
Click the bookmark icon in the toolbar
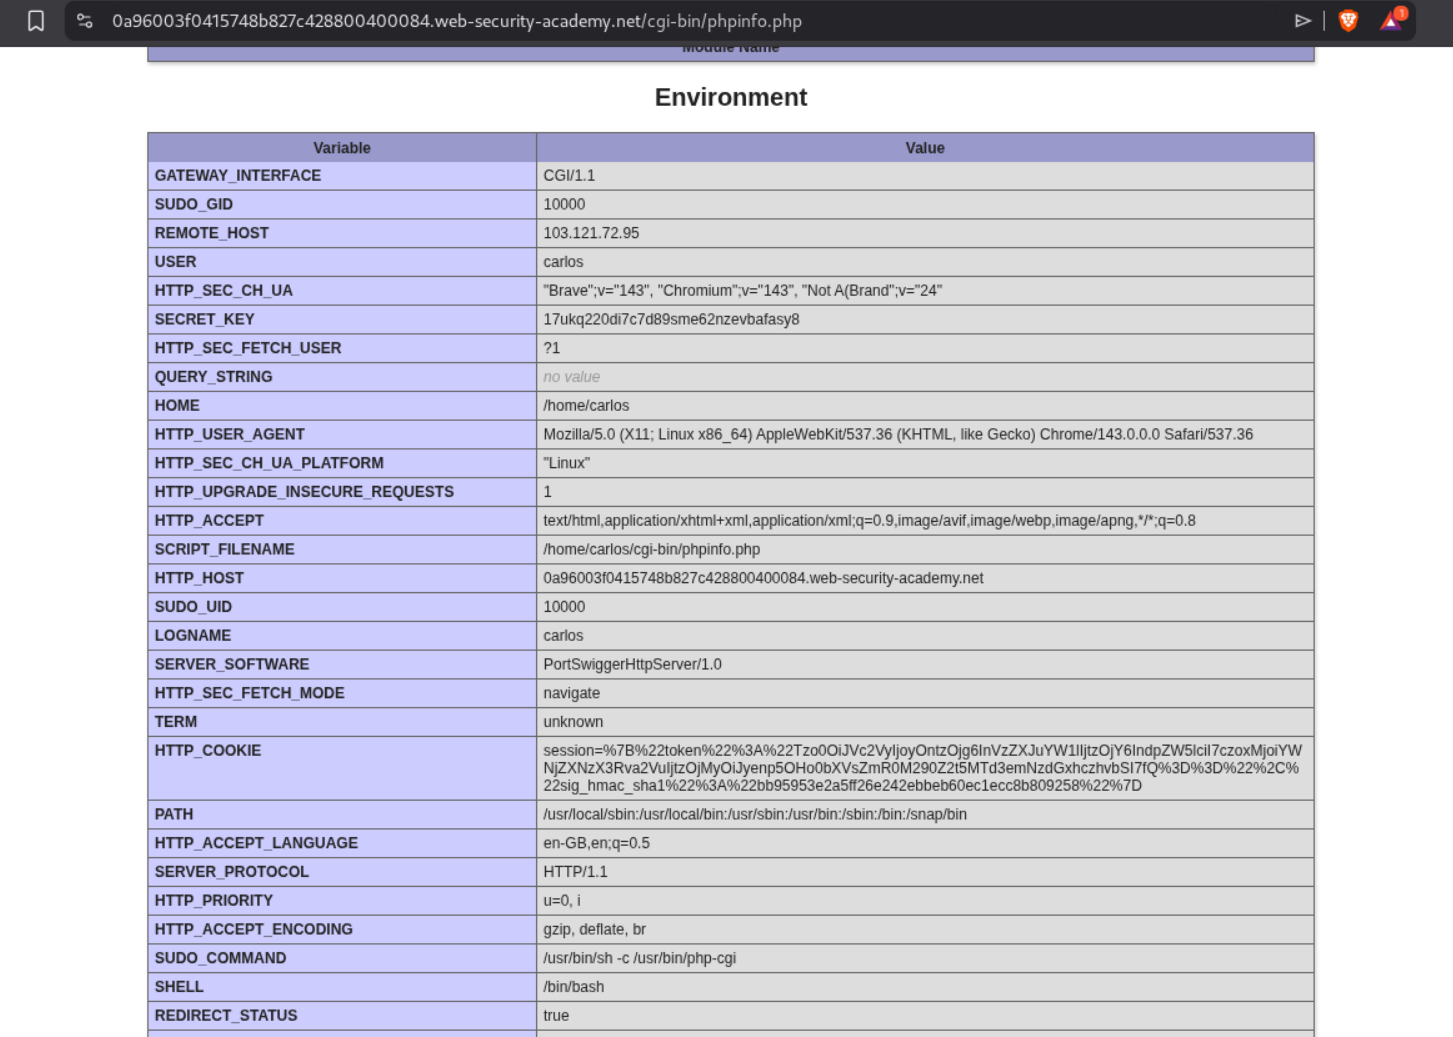[x=36, y=21]
